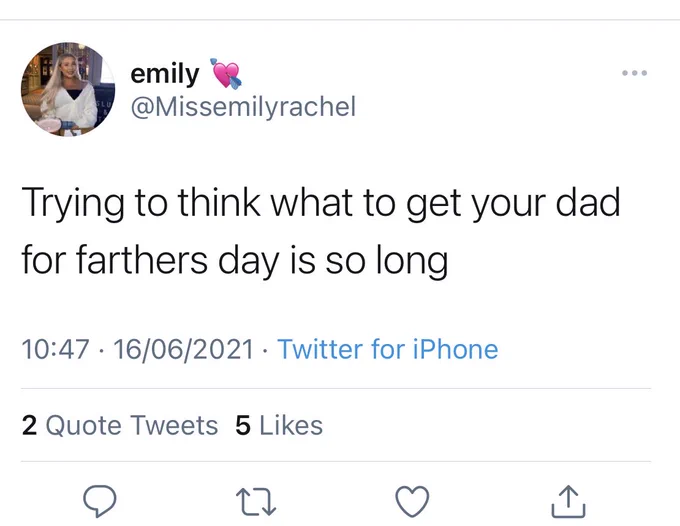Click the Twitter for iPhone link
The width and height of the screenshot is (680, 526).
[388, 349]
